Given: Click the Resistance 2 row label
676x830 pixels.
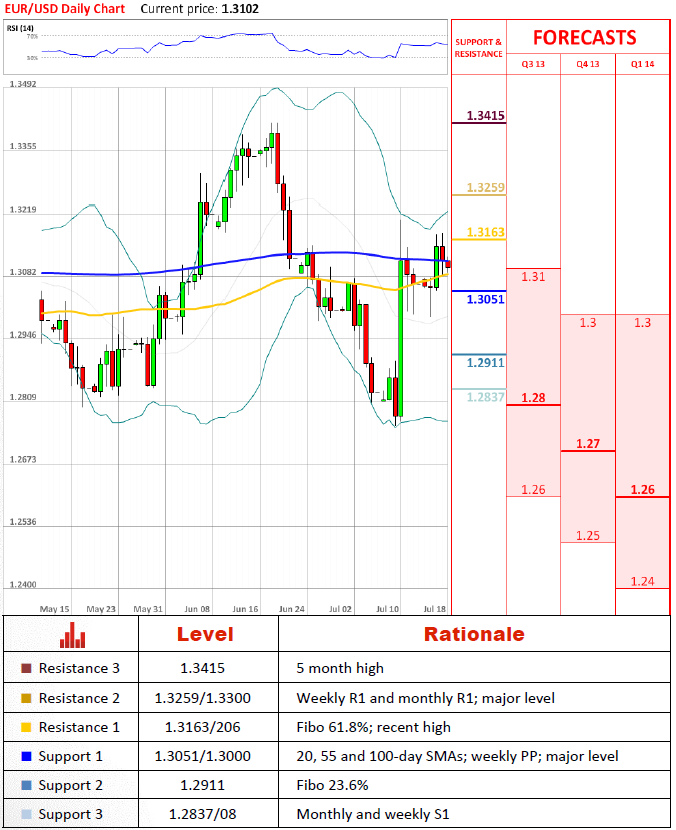Looking at the screenshot, I should (x=79, y=698).
